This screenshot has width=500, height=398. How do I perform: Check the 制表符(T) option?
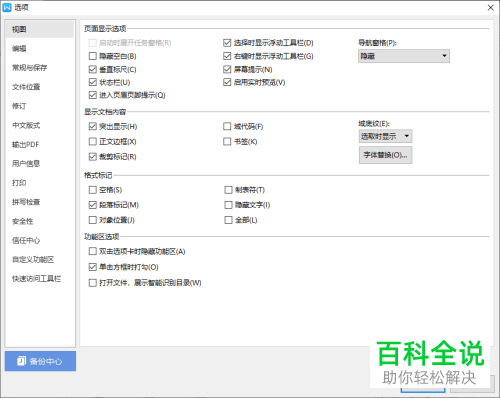pos(228,190)
